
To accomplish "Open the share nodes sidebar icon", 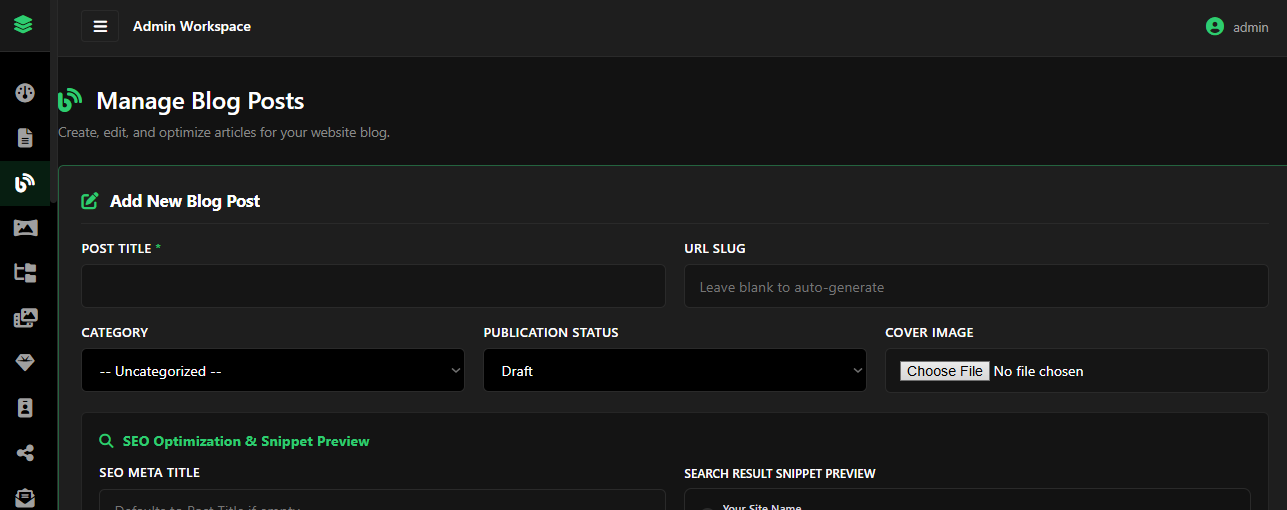I will pyautogui.click(x=25, y=453).
